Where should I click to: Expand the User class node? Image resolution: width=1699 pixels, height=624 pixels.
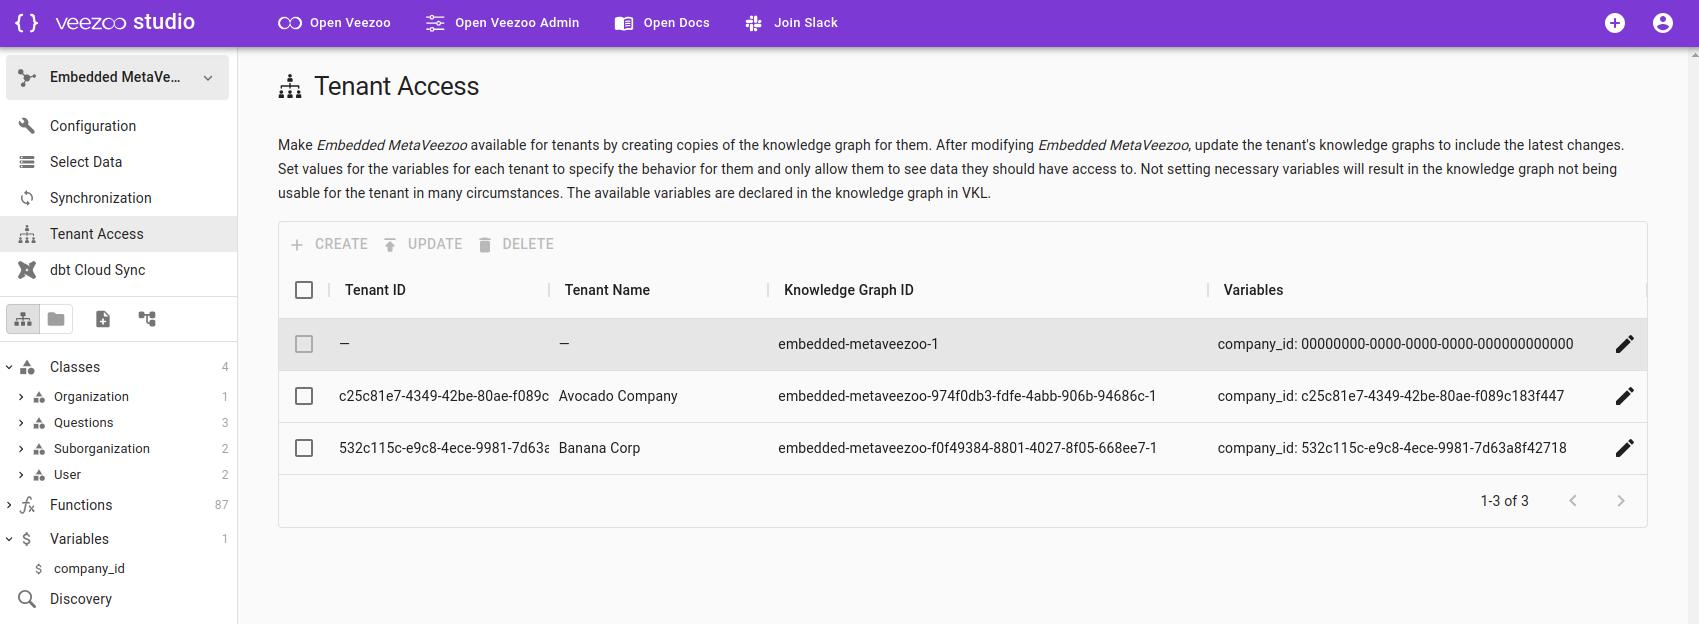coord(21,475)
